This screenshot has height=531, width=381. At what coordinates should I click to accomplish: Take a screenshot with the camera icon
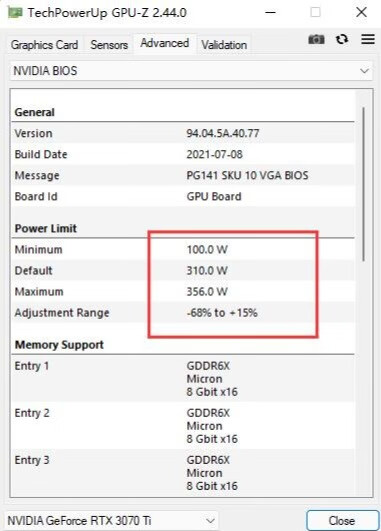316,39
